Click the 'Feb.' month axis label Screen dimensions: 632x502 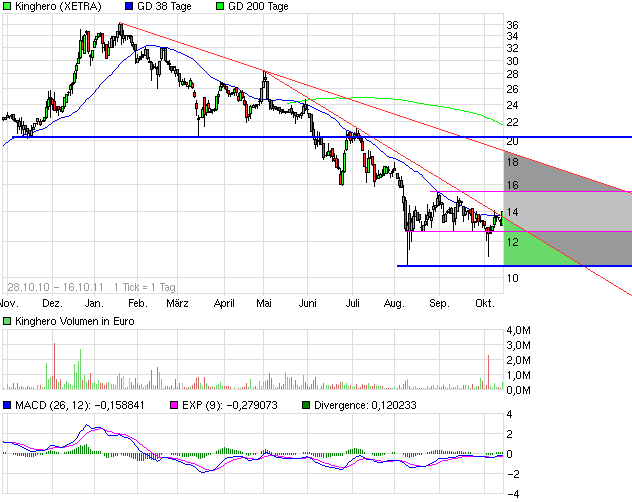pyautogui.click(x=138, y=303)
